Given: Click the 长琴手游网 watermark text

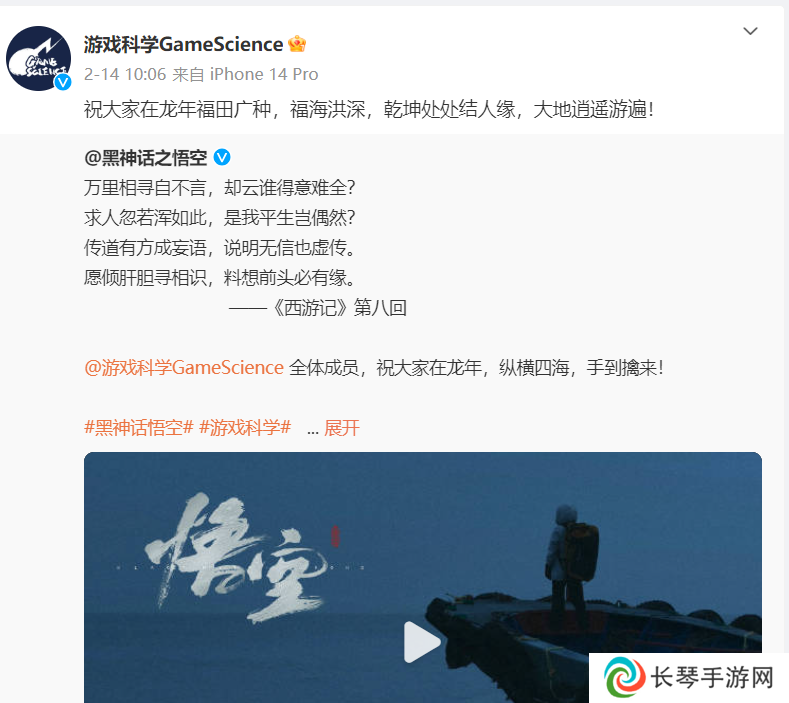Looking at the screenshot, I should coord(712,677).
